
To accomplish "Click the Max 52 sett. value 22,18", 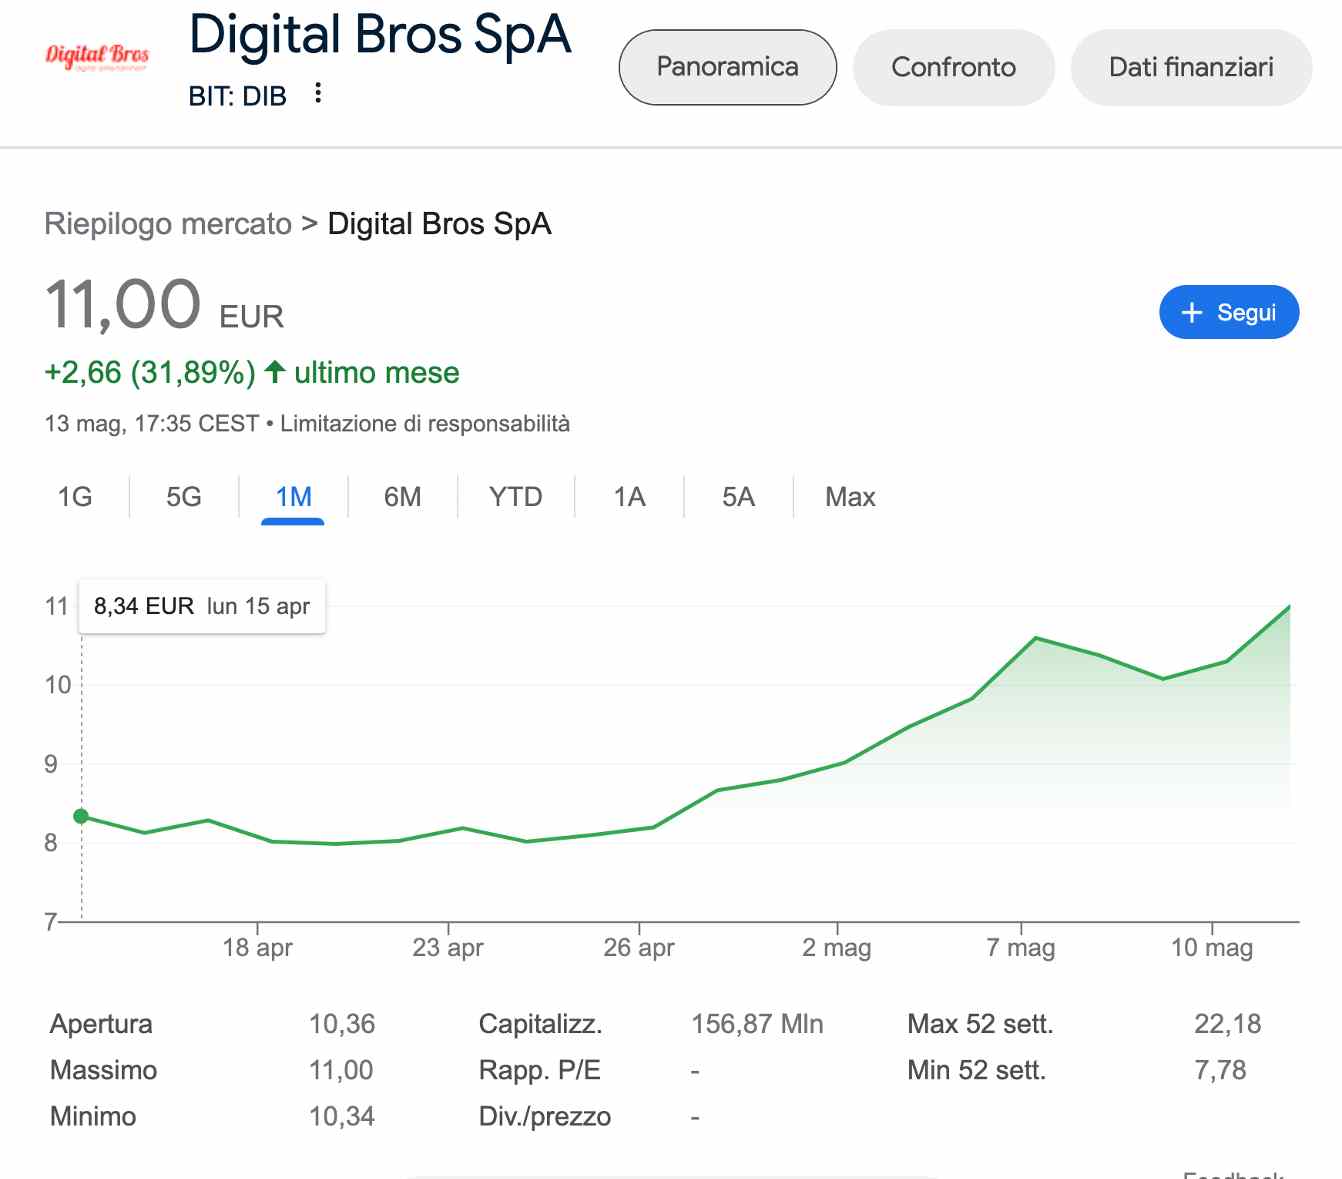I will [x=1228, y=1024].
